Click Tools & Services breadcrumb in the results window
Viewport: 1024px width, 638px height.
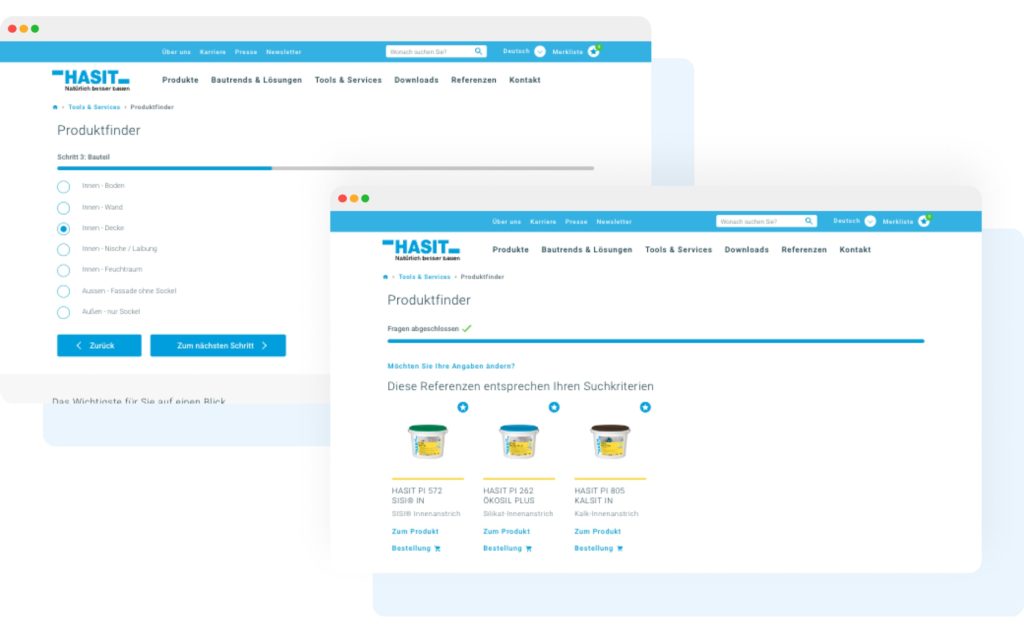point(424,277)
